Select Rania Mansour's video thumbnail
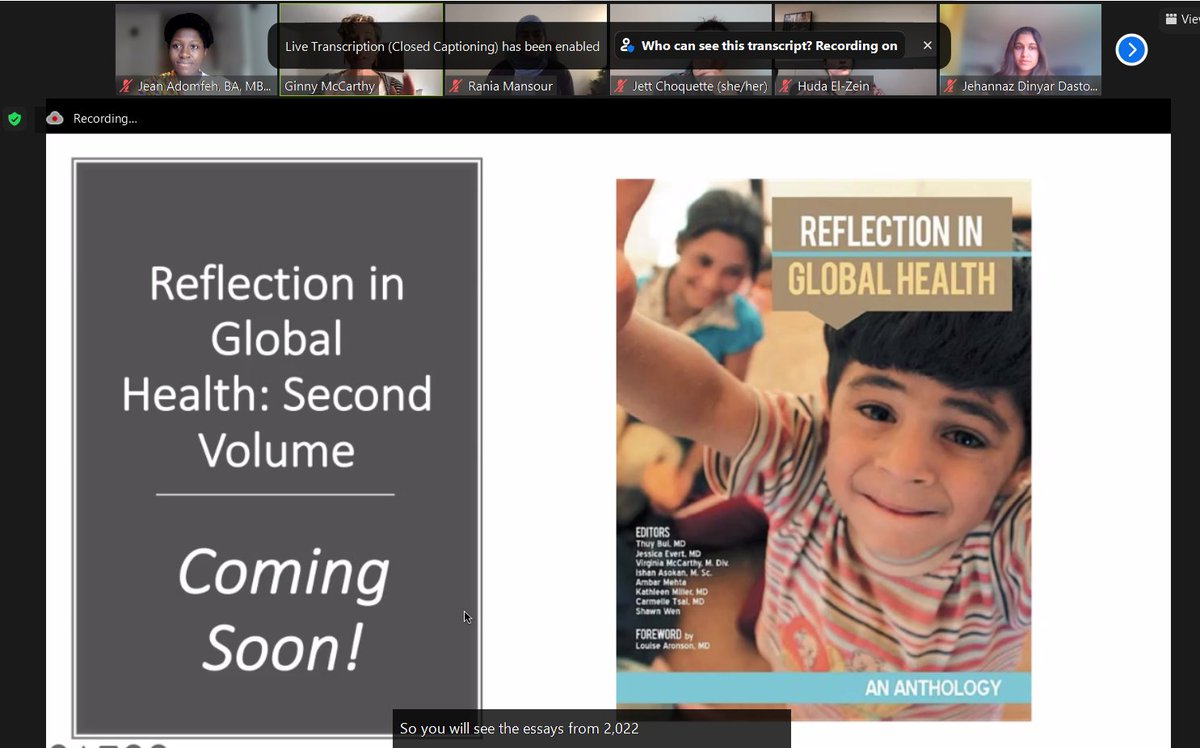 pyautogui.click(x=526, y=50)
